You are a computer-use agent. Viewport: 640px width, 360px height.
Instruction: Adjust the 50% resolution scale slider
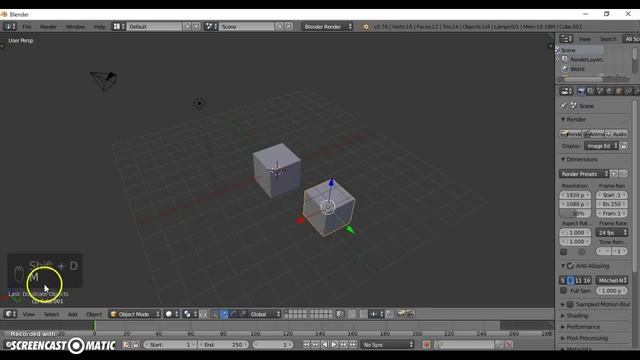click(x=575, y=213)
